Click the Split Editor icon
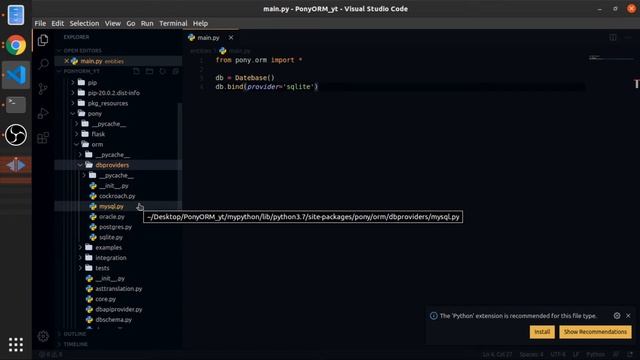The width and height of the screenshot is (640, 360). [613, 38]
